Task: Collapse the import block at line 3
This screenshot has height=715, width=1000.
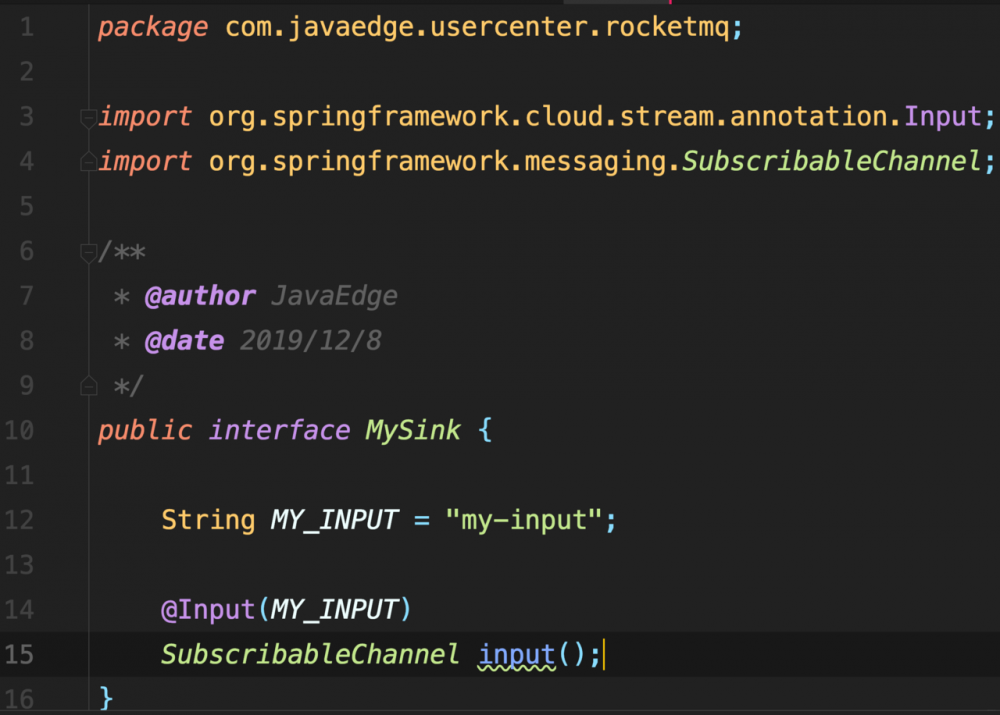Action: coord(89,117)
